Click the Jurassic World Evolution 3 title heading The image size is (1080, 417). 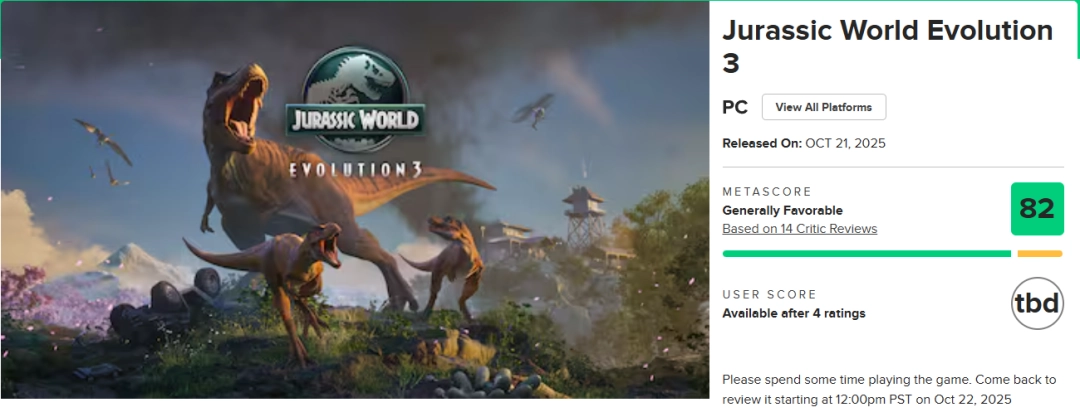point(887,46)
